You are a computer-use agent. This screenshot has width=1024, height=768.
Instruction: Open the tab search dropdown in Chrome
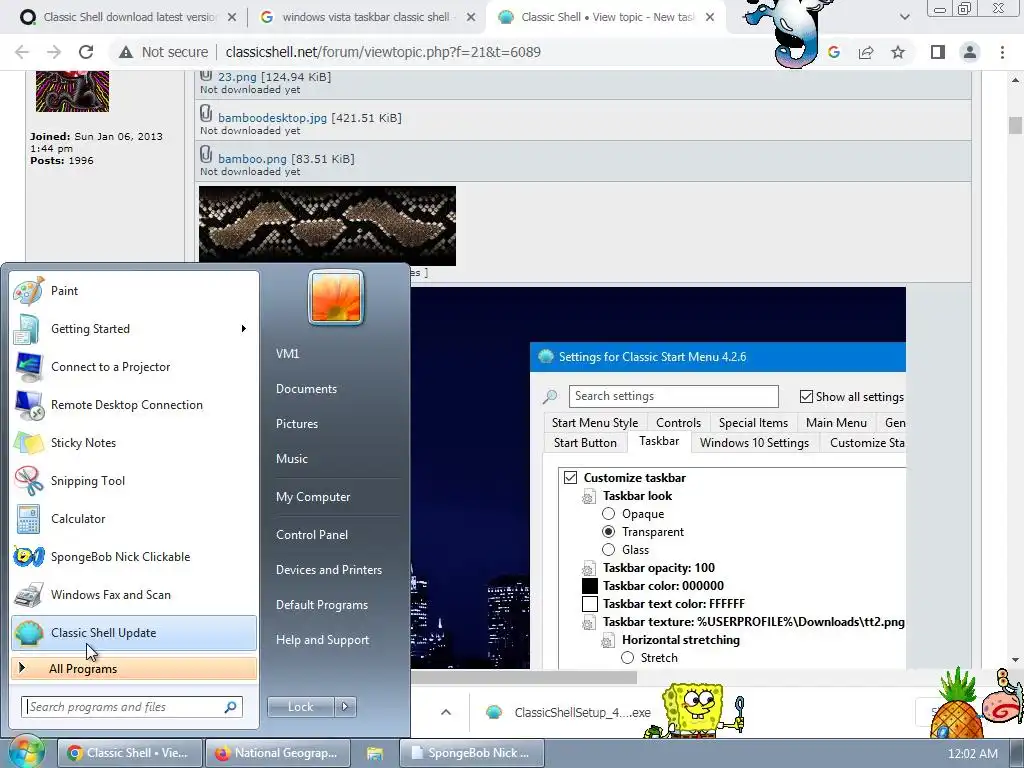(904, 18)
